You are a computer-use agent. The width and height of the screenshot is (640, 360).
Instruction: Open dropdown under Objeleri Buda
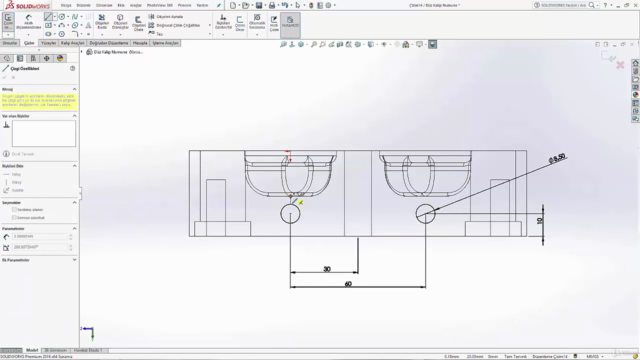point(102,35)
